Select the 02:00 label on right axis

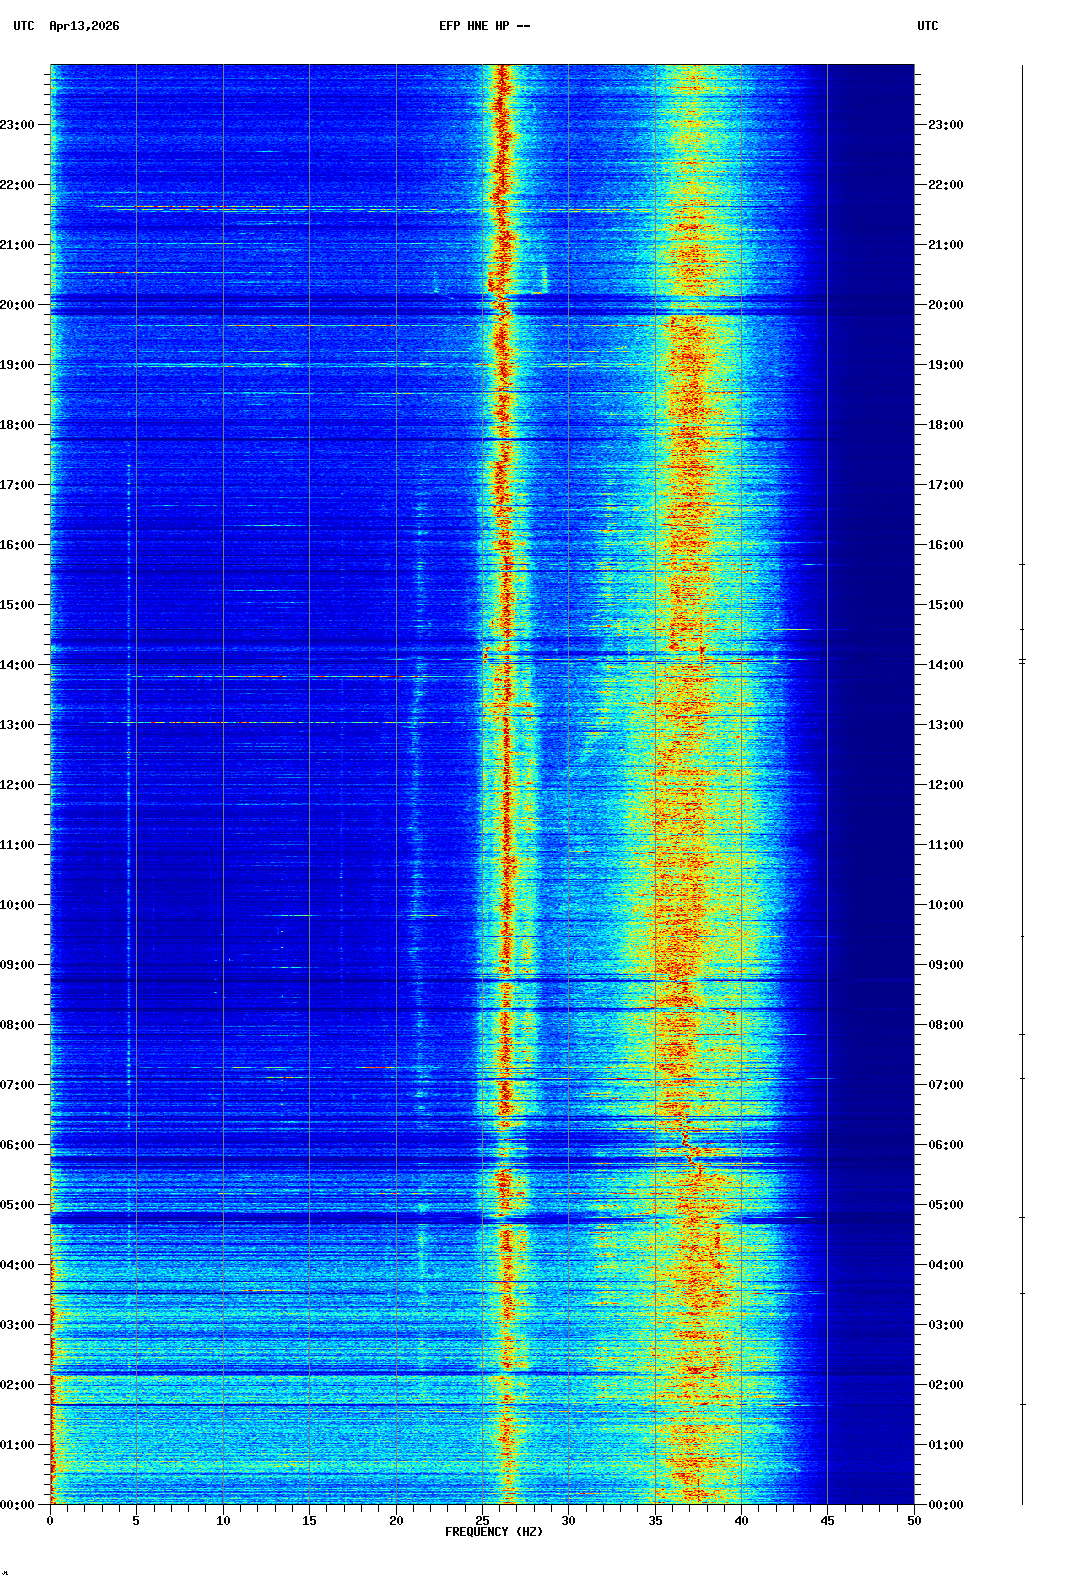pos(945,1385)
